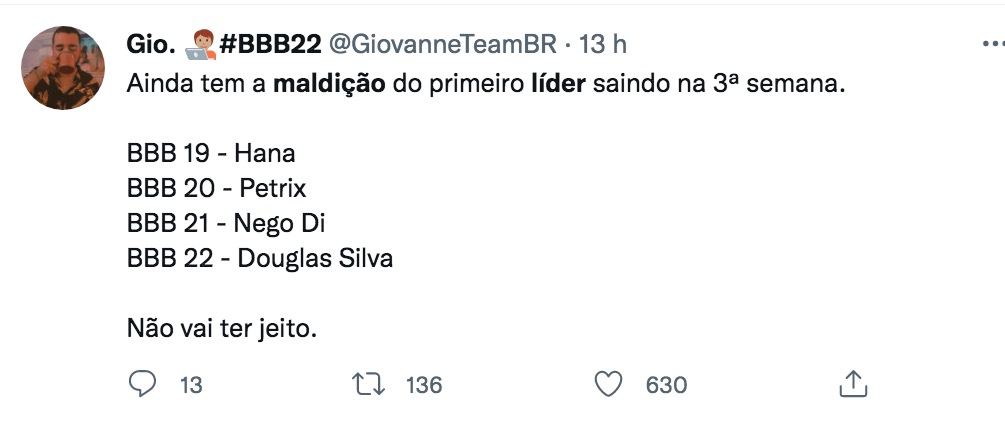Image resolution: width=1005 pixels, height=423 pixels.
Task: Click the sentence Não vai ter jeito.
Action: pyautogui.click(x=222, y=327)
